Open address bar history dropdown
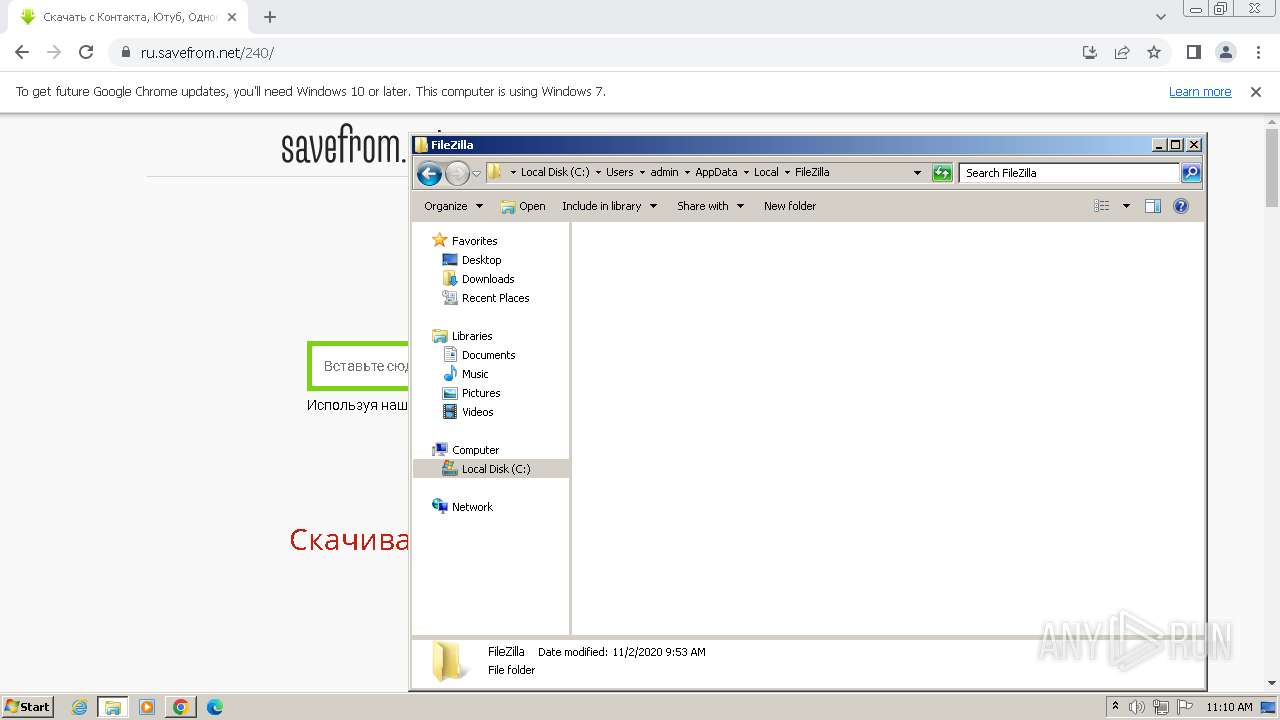The width and height of the screenshot is (1280, 720). pyautogui.click(x=917, y=173)
